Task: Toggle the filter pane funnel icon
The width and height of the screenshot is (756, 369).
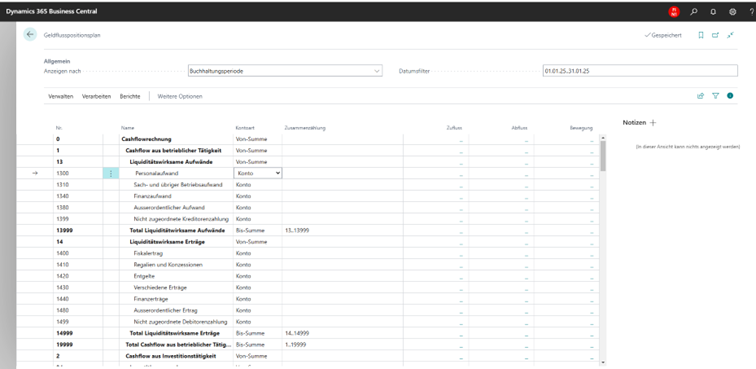Action: click(x=716, y=96)
